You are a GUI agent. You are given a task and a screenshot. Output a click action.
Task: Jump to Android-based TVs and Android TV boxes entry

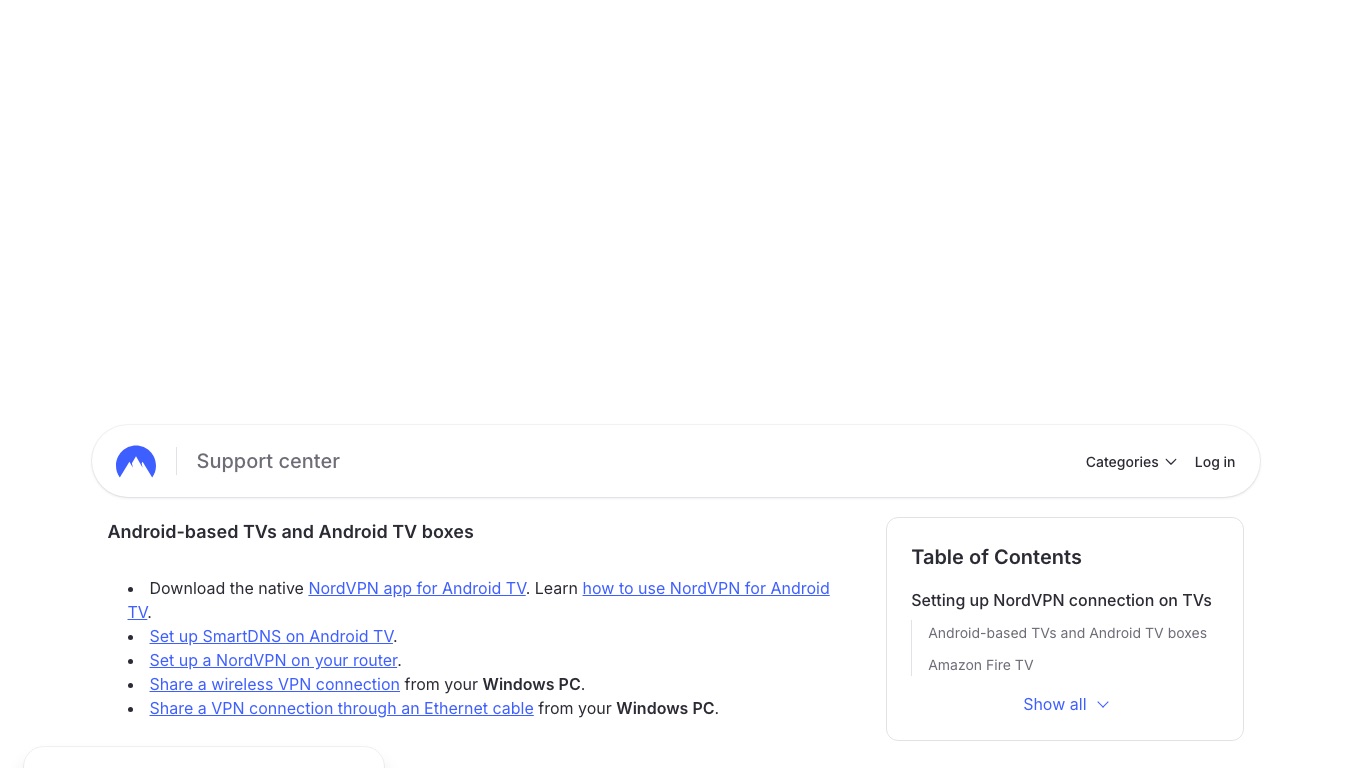(x=1067, y=633)
